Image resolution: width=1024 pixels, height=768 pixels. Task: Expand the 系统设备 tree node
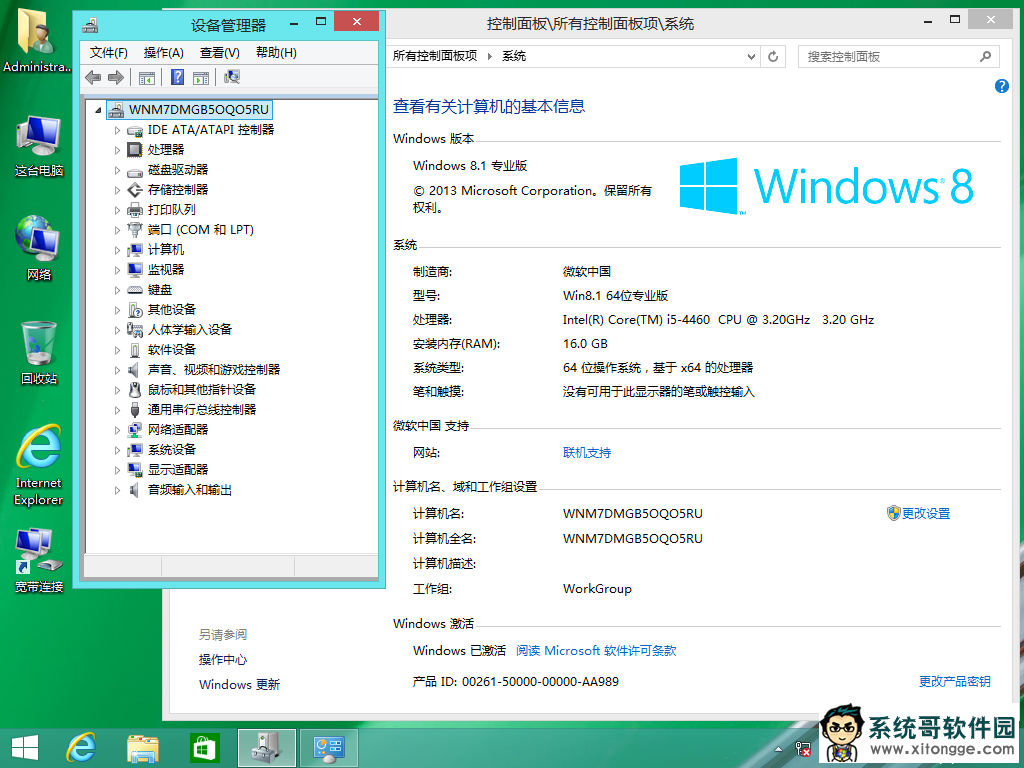point(118,450)
